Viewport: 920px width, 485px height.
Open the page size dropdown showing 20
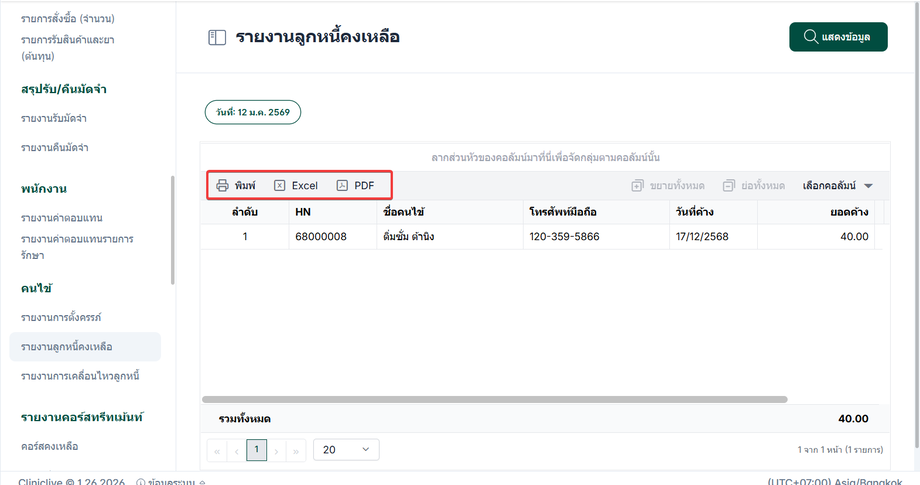click(346, 450)
